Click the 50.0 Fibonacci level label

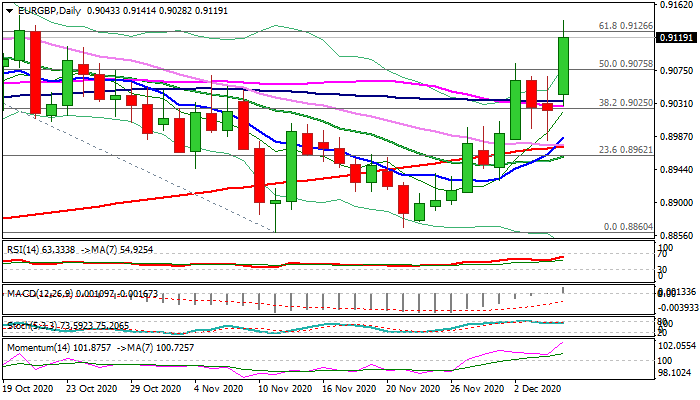tap(625, 63)
